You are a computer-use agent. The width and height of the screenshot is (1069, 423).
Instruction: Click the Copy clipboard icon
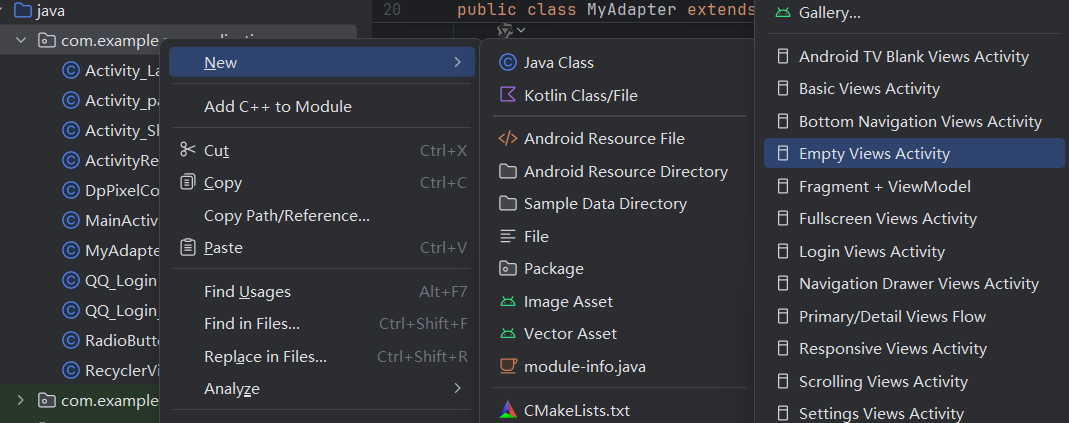click(187, 183)
